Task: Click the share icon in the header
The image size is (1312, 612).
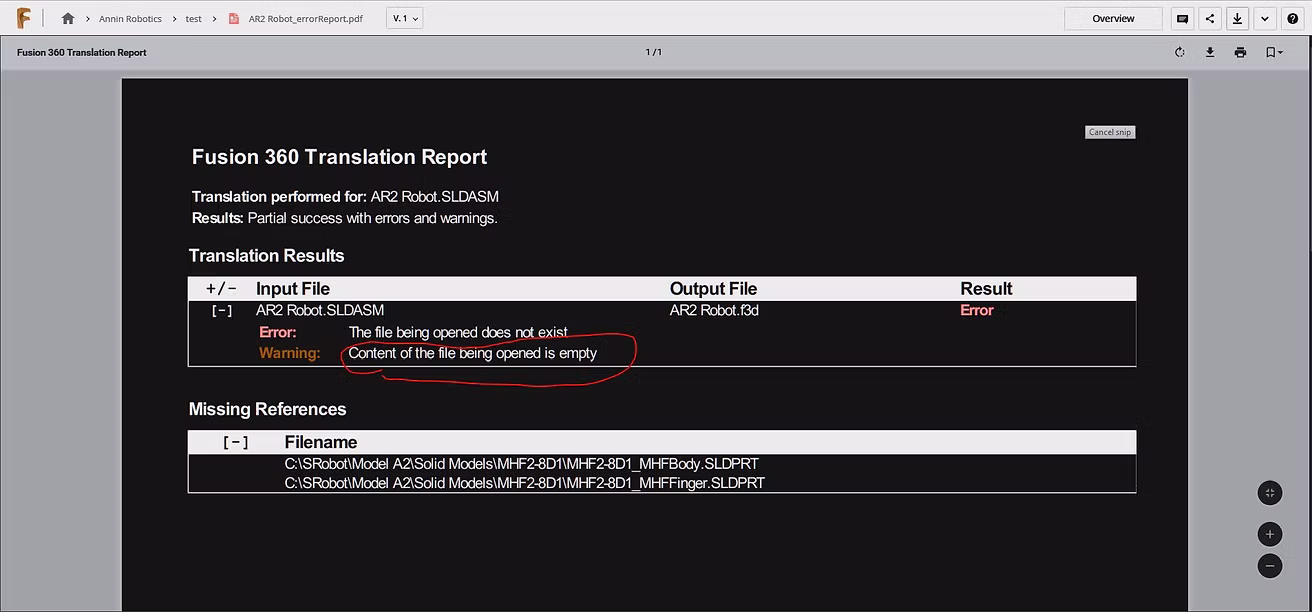Action: click(x=1210, y=19)
